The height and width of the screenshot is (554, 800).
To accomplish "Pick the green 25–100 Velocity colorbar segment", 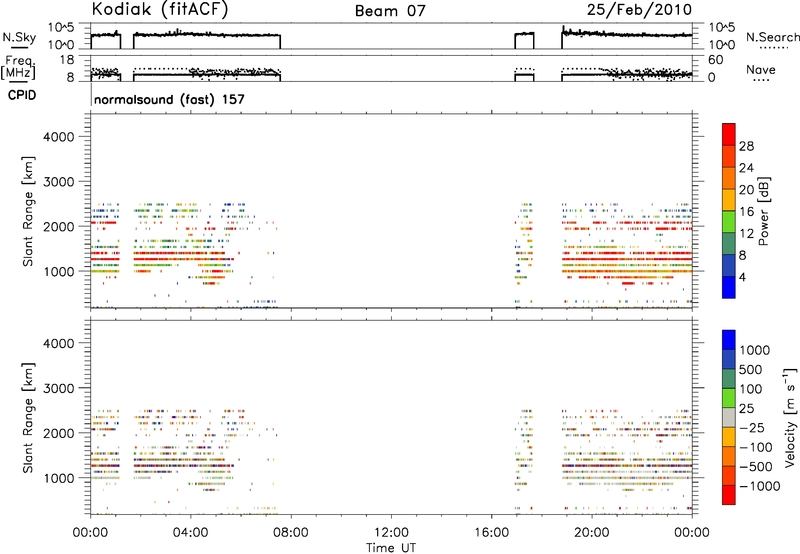I will click(x=729, y=398).
